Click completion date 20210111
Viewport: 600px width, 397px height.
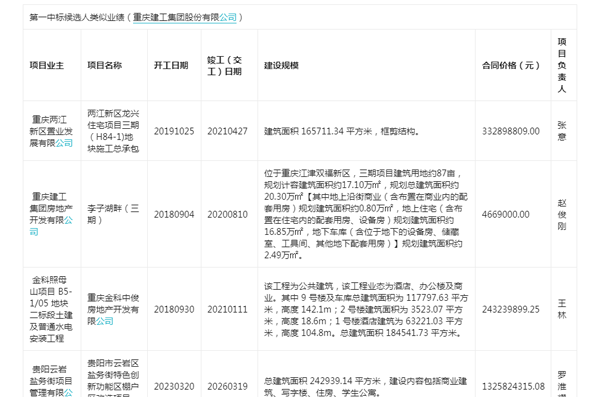click(x=227, y=309)
